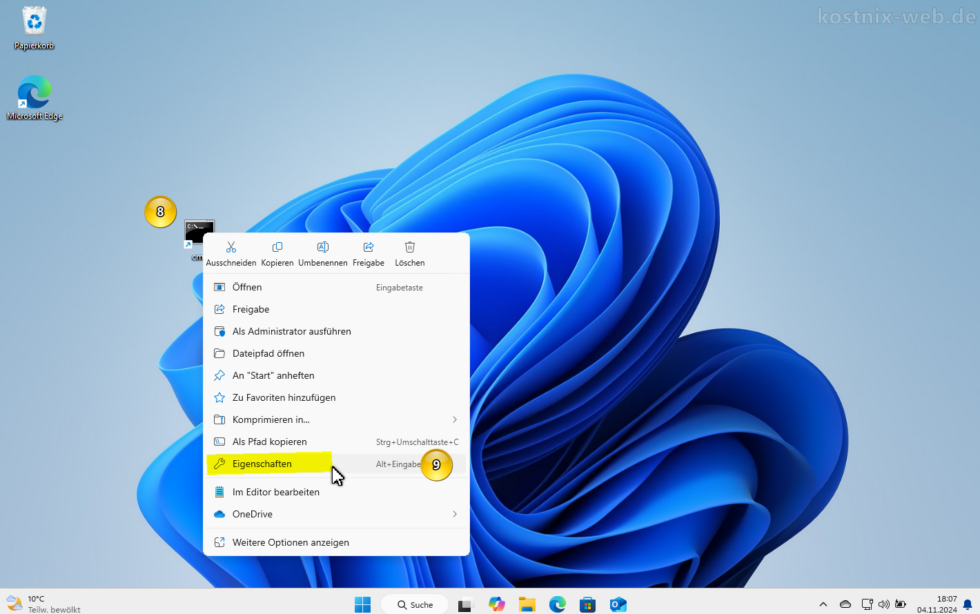Open notifications bell icon
This screenshot has width=980, height=614.
click(x=968, y=604)
